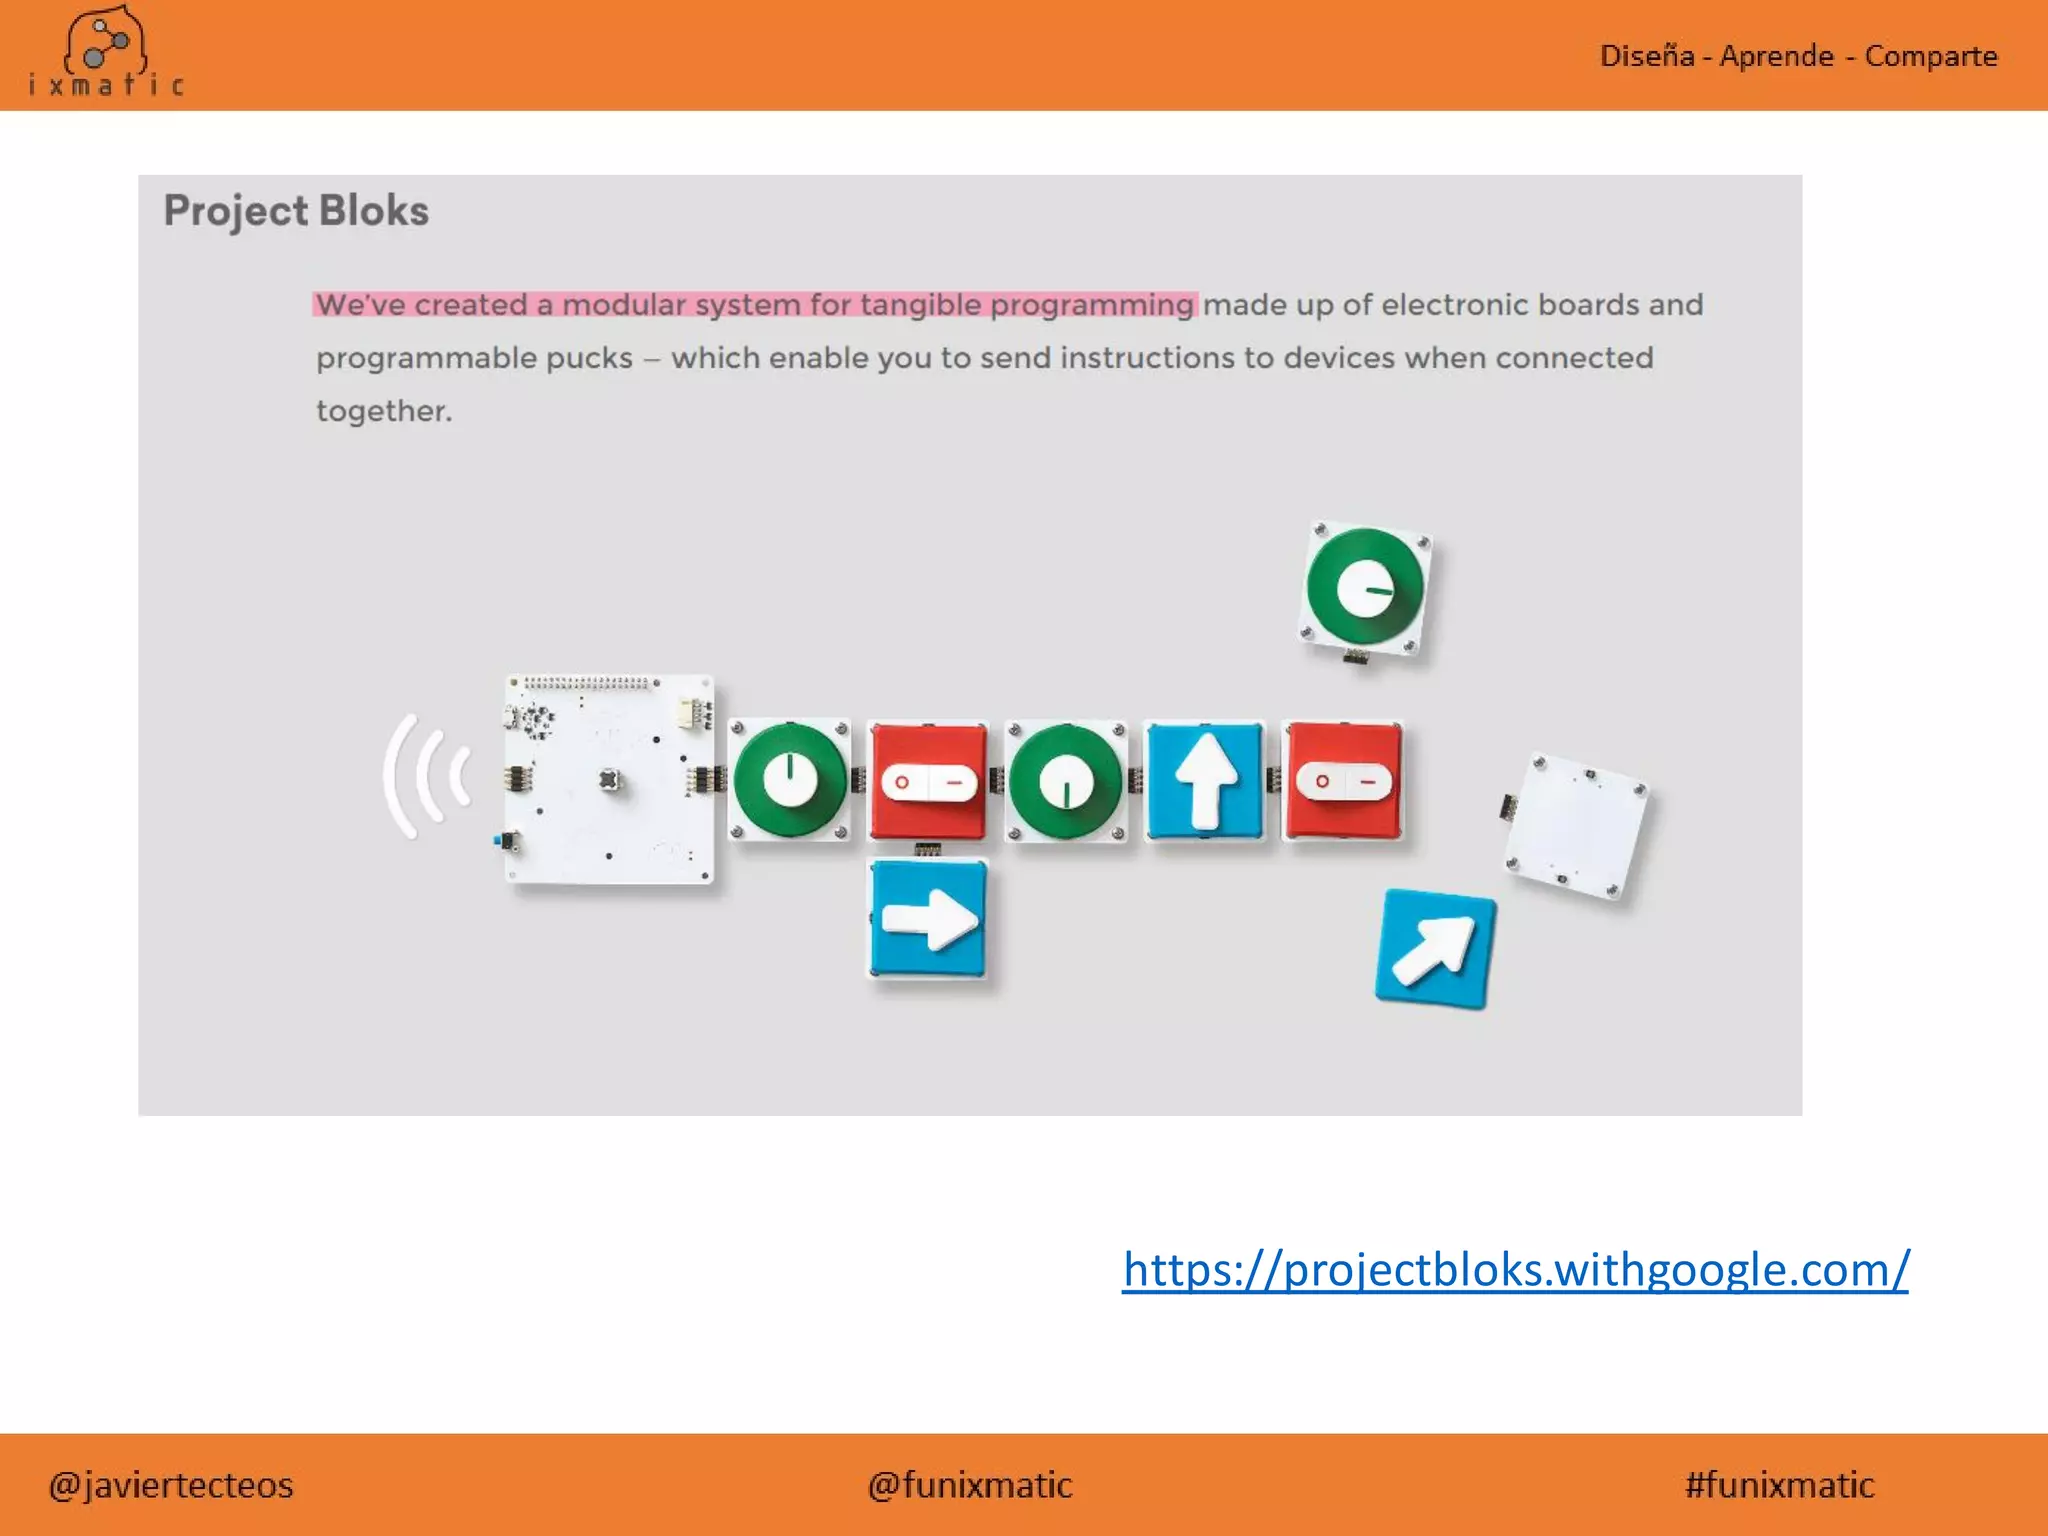Click the green dial puck next to main board
The height and width of the screenshot is (1536, 2048).
pyautogui.click(x=790, y=781)
